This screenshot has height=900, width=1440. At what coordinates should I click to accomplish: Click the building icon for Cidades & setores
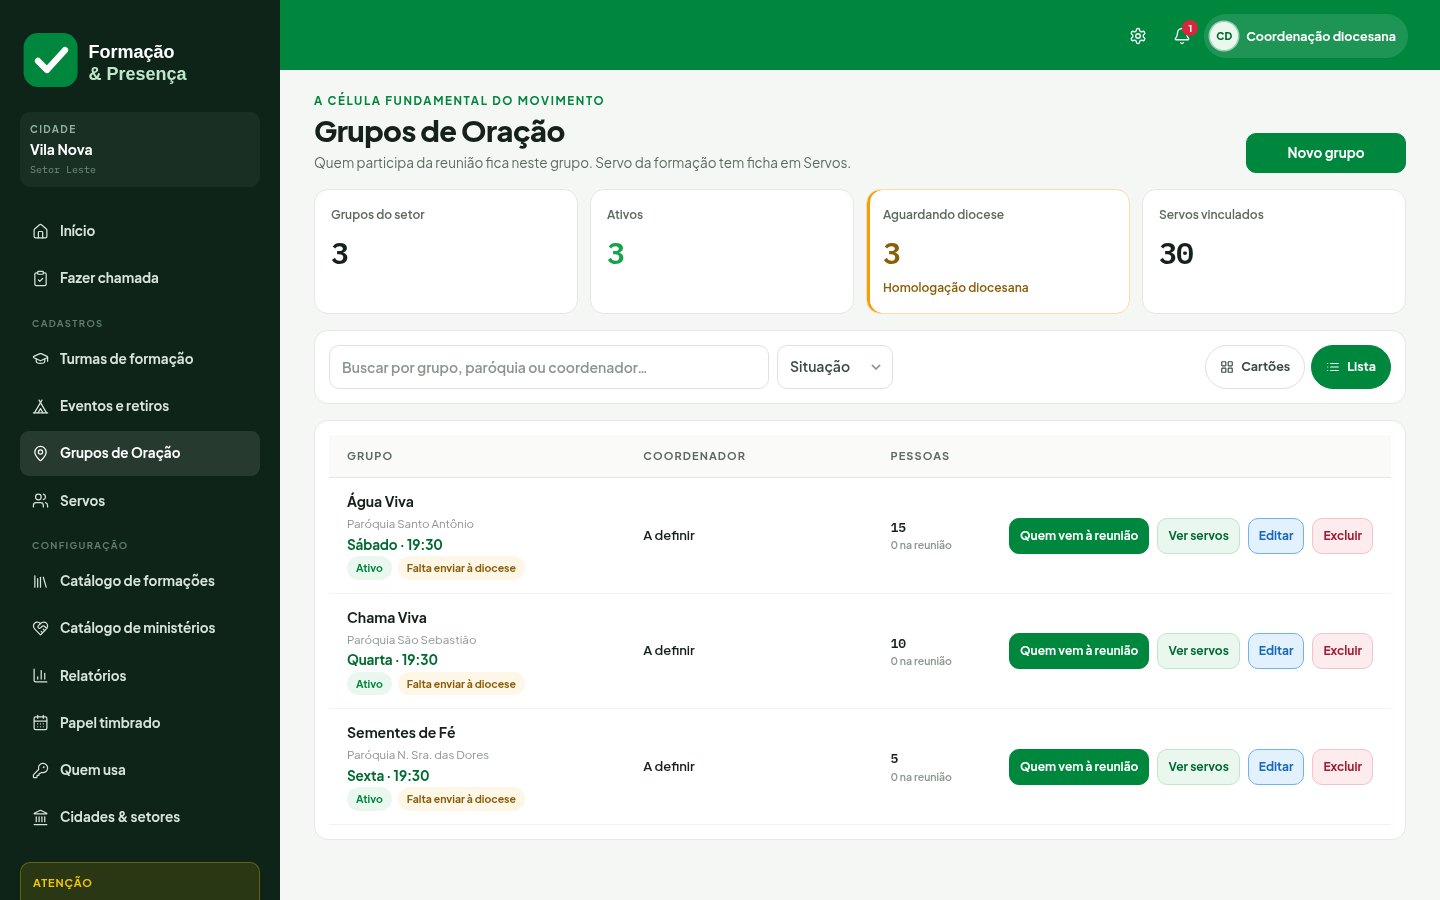click(x=41, y=817)
